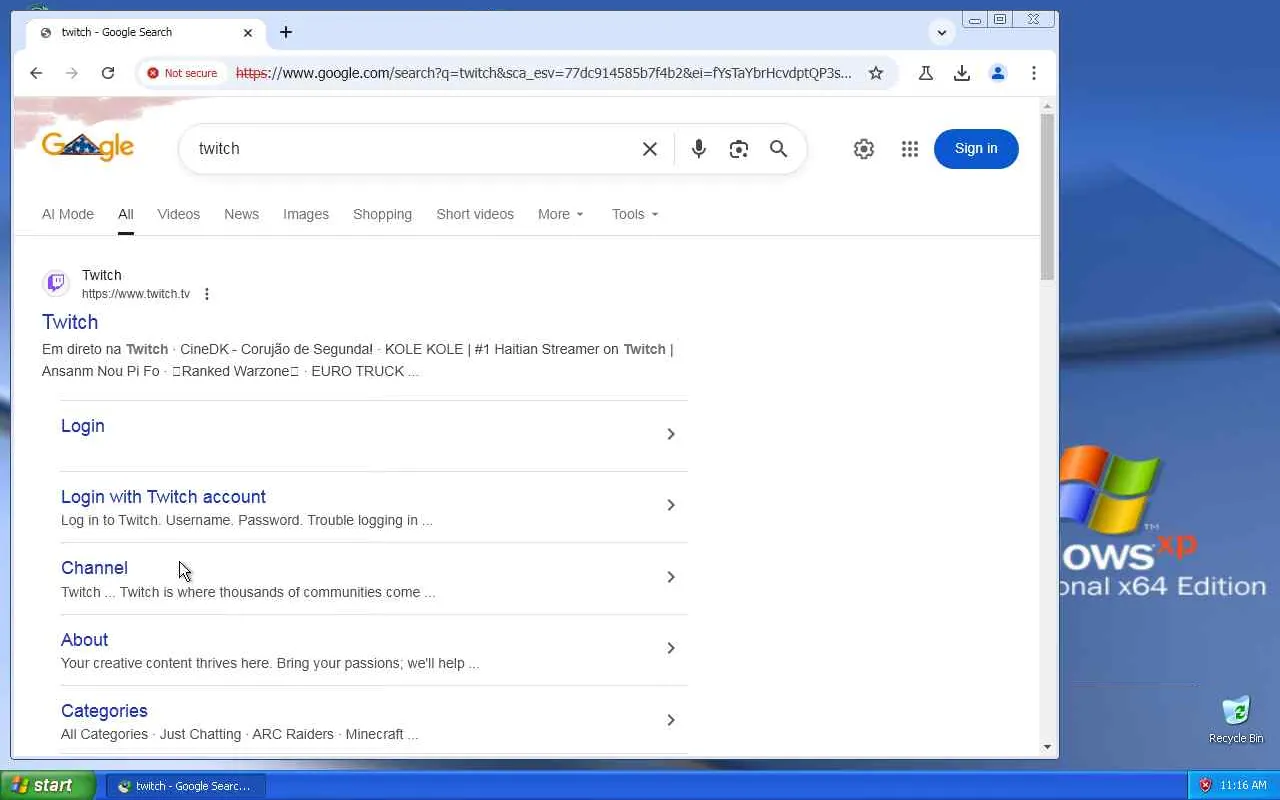Open the Categories sitelink
1280x800 pixels.
(x=104, y=711)
